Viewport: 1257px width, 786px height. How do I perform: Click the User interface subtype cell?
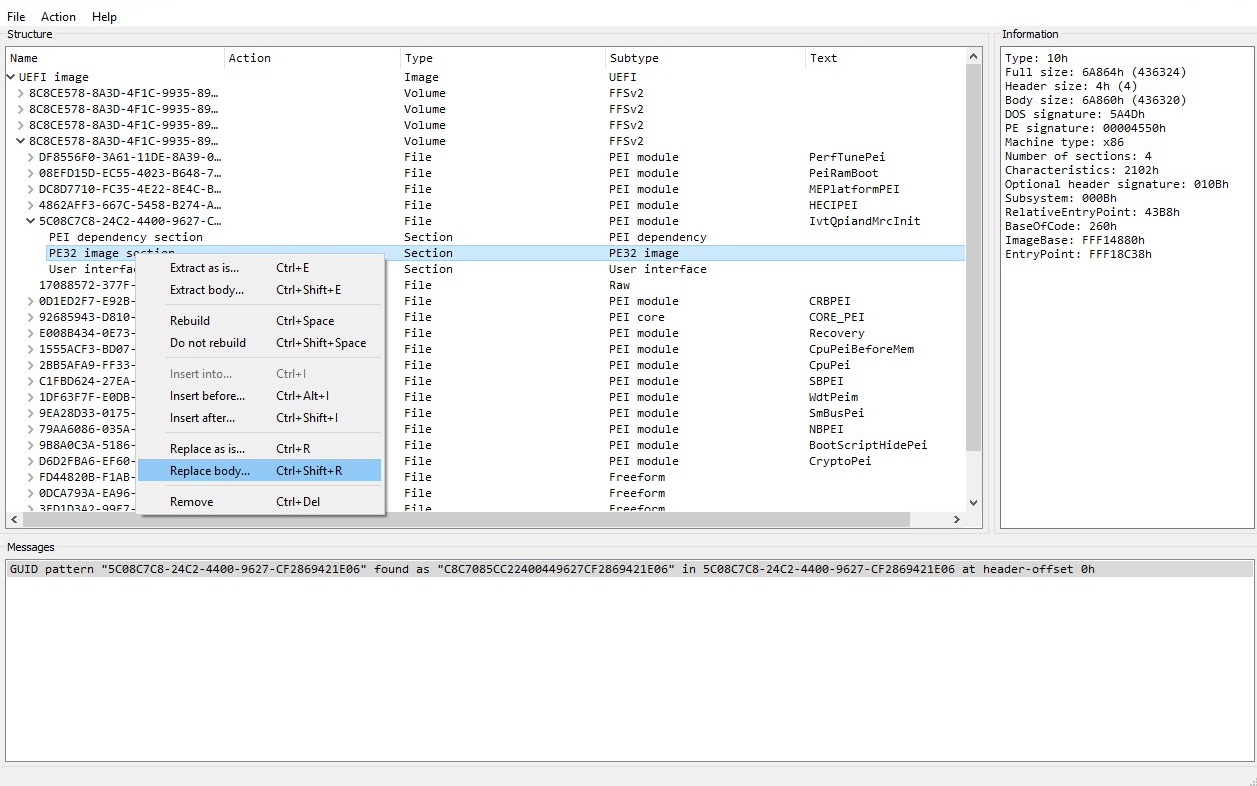coord(658,269)
